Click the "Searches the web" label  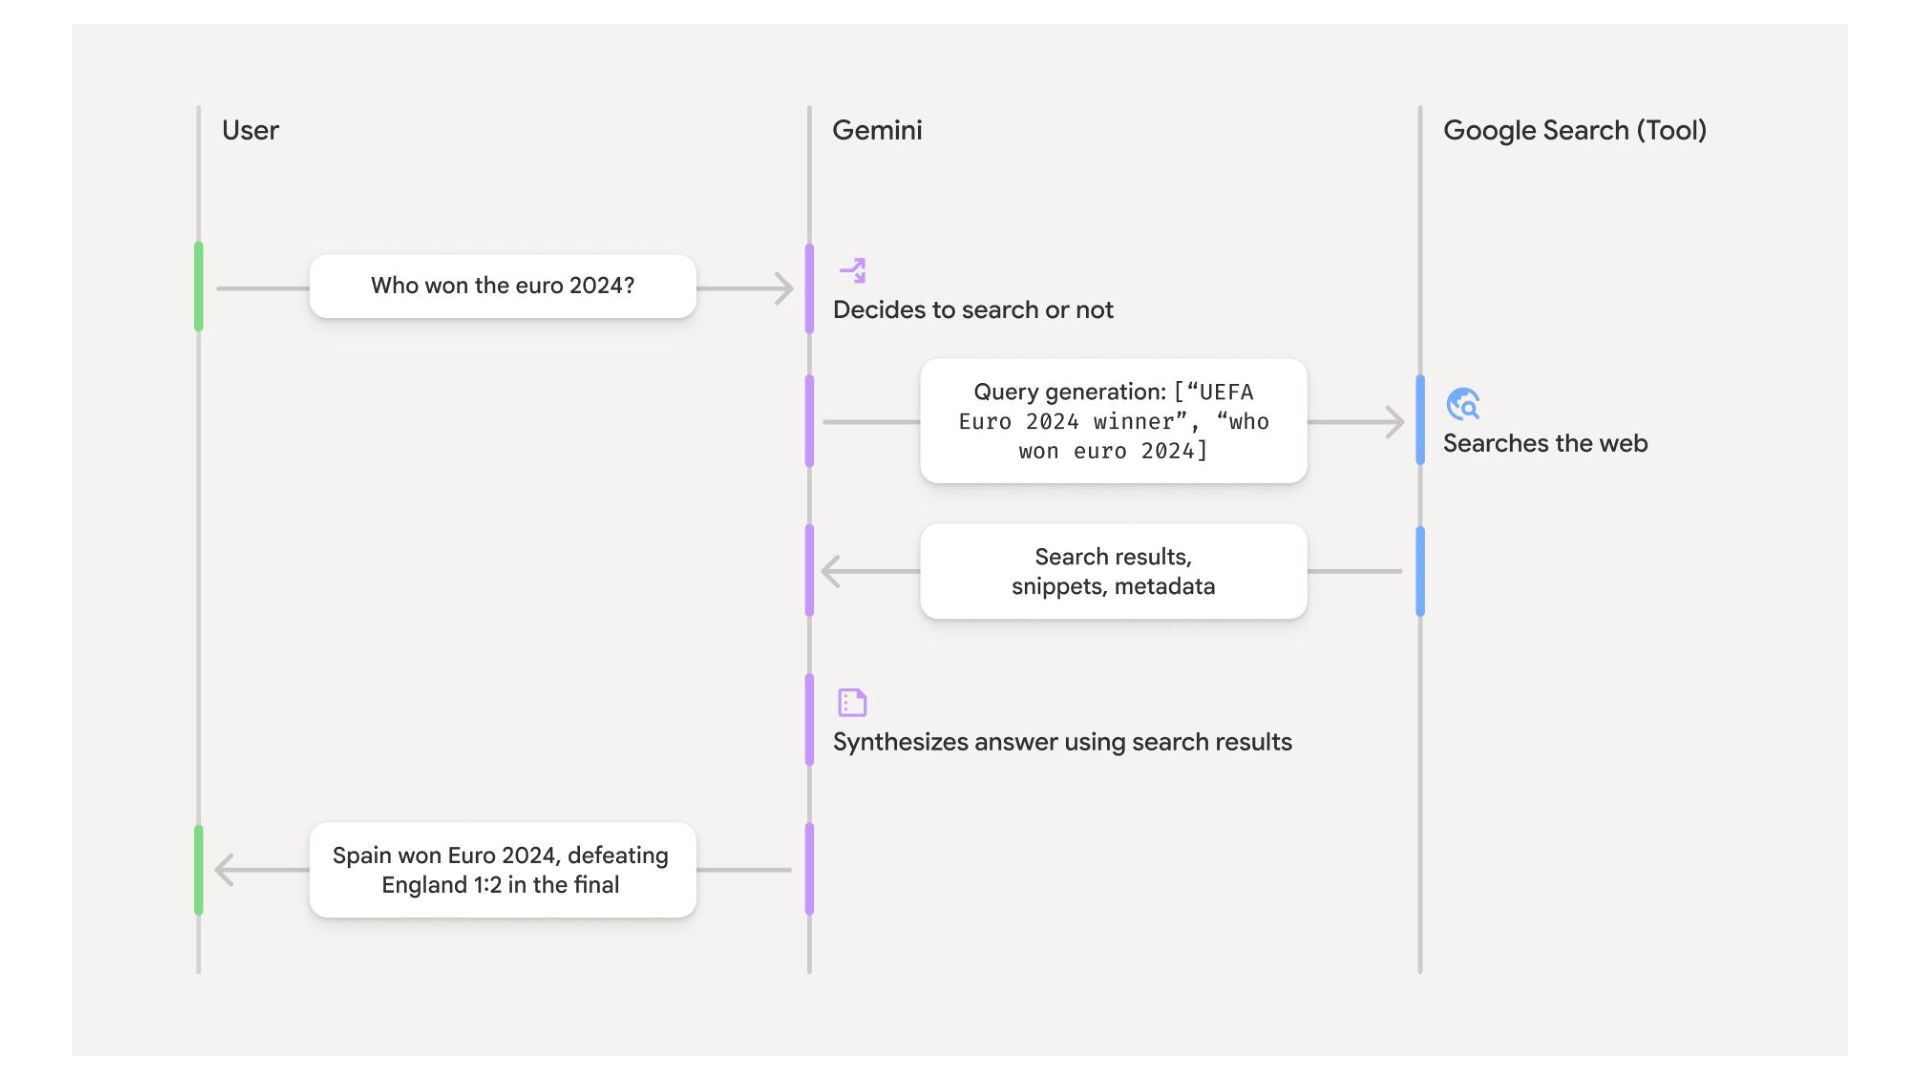click(x=1545, y=443)
